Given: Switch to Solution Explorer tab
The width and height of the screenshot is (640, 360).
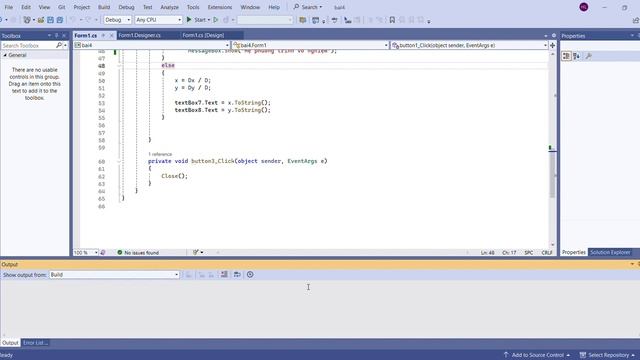Looking at the screenshot, I should 610,252.
